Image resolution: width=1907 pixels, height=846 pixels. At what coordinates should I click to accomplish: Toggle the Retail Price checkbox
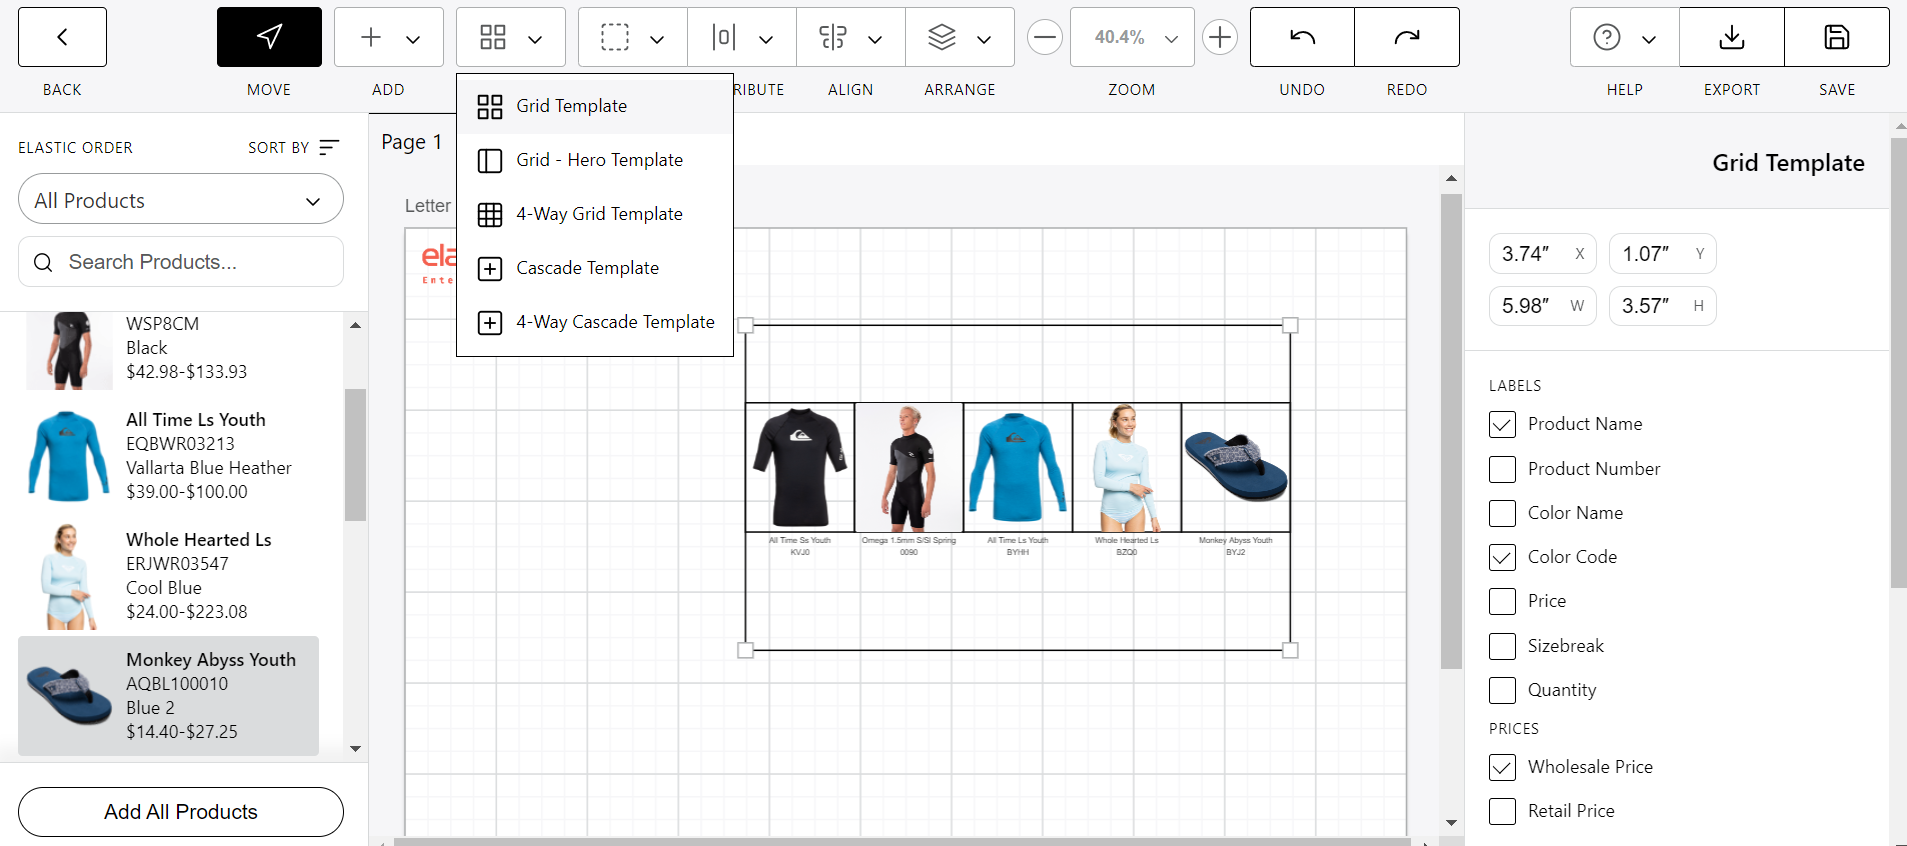click(1502, 811)
